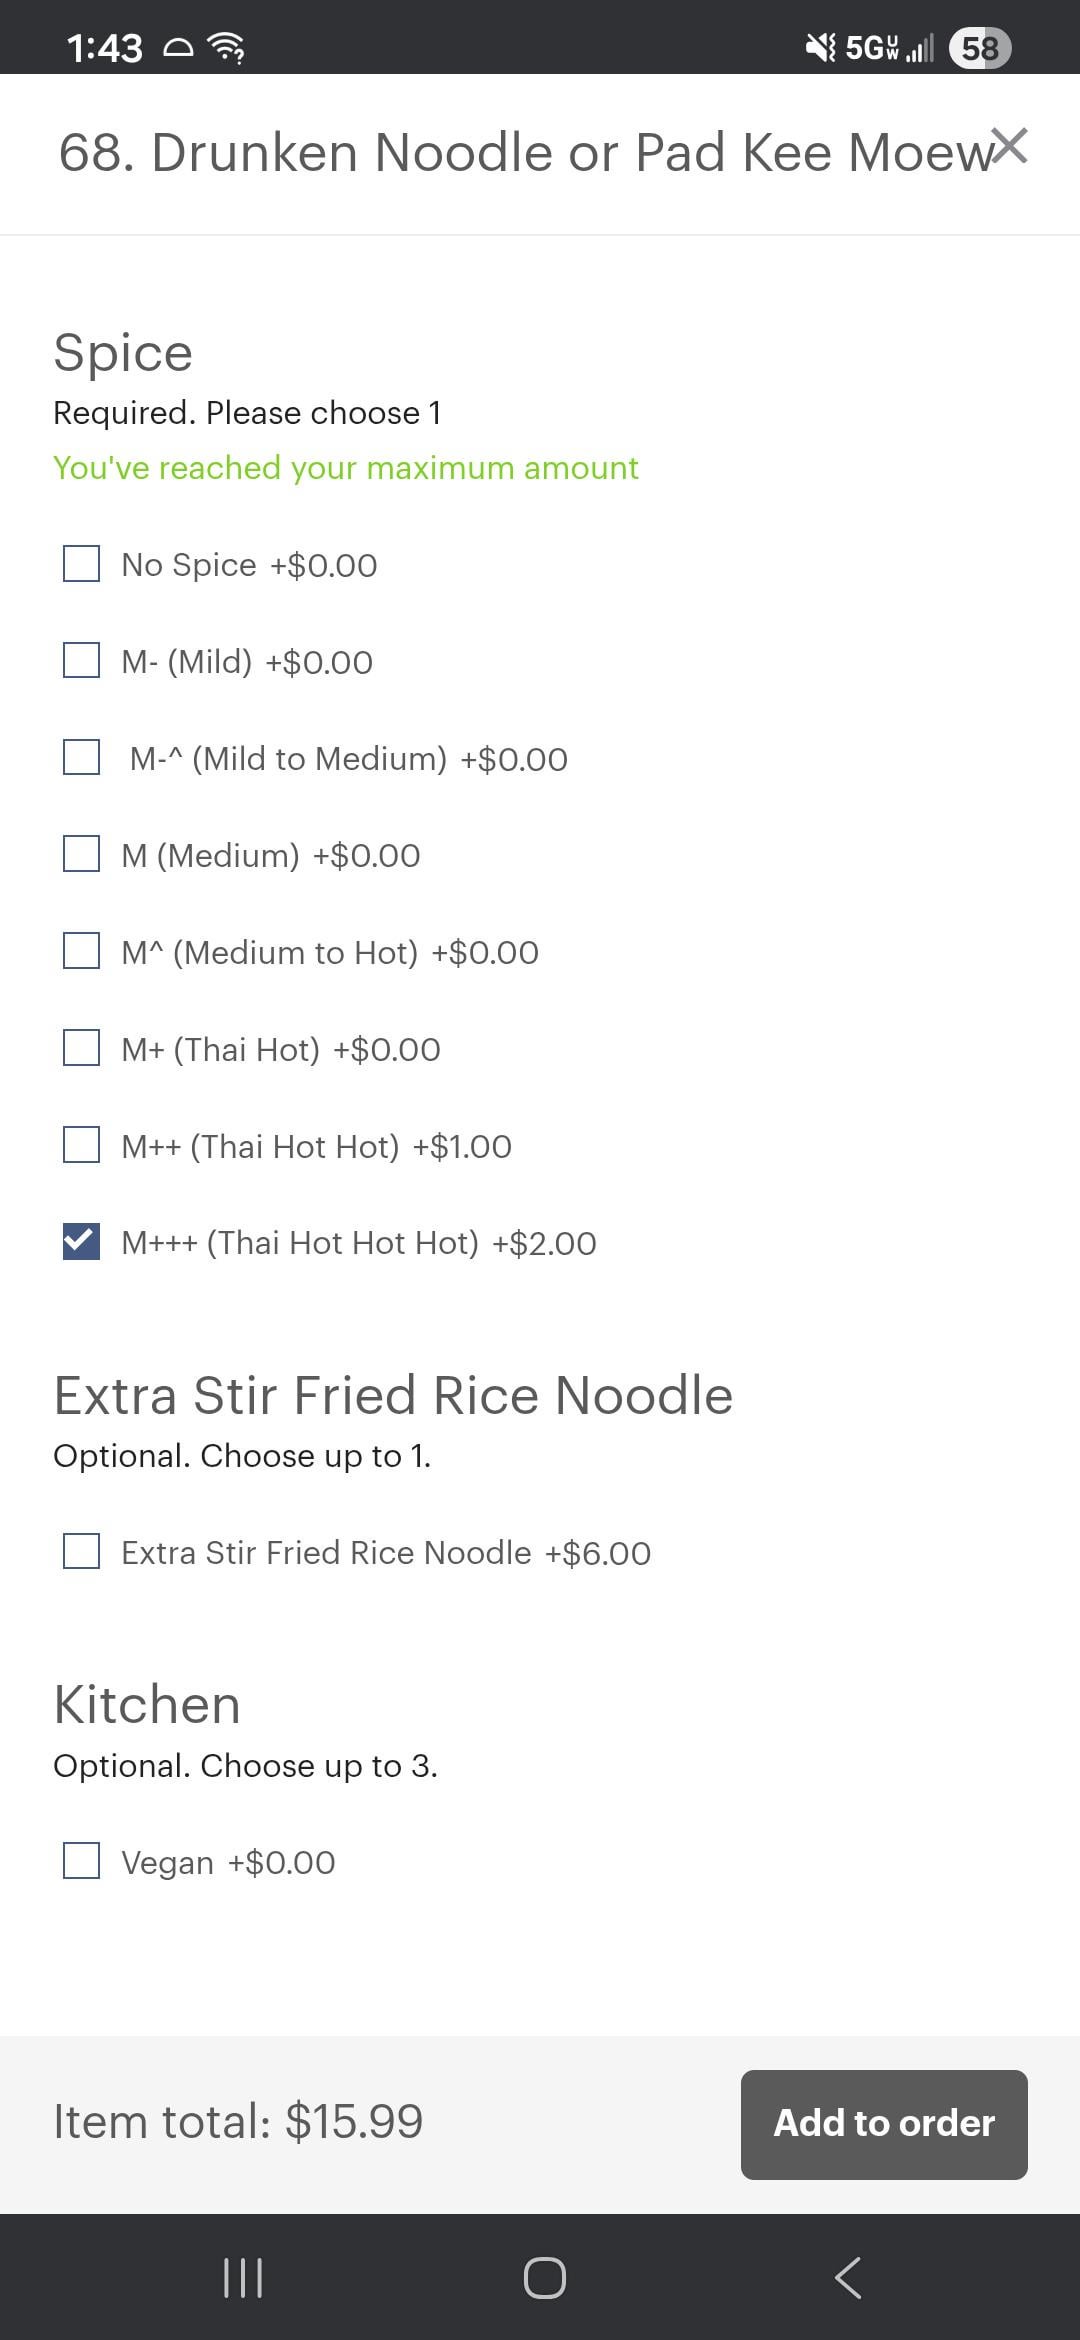Screen dimensions: 1080x2340
Task: Choose M-^ (Mild to Medium) spice
Action: tap(81, 758)
